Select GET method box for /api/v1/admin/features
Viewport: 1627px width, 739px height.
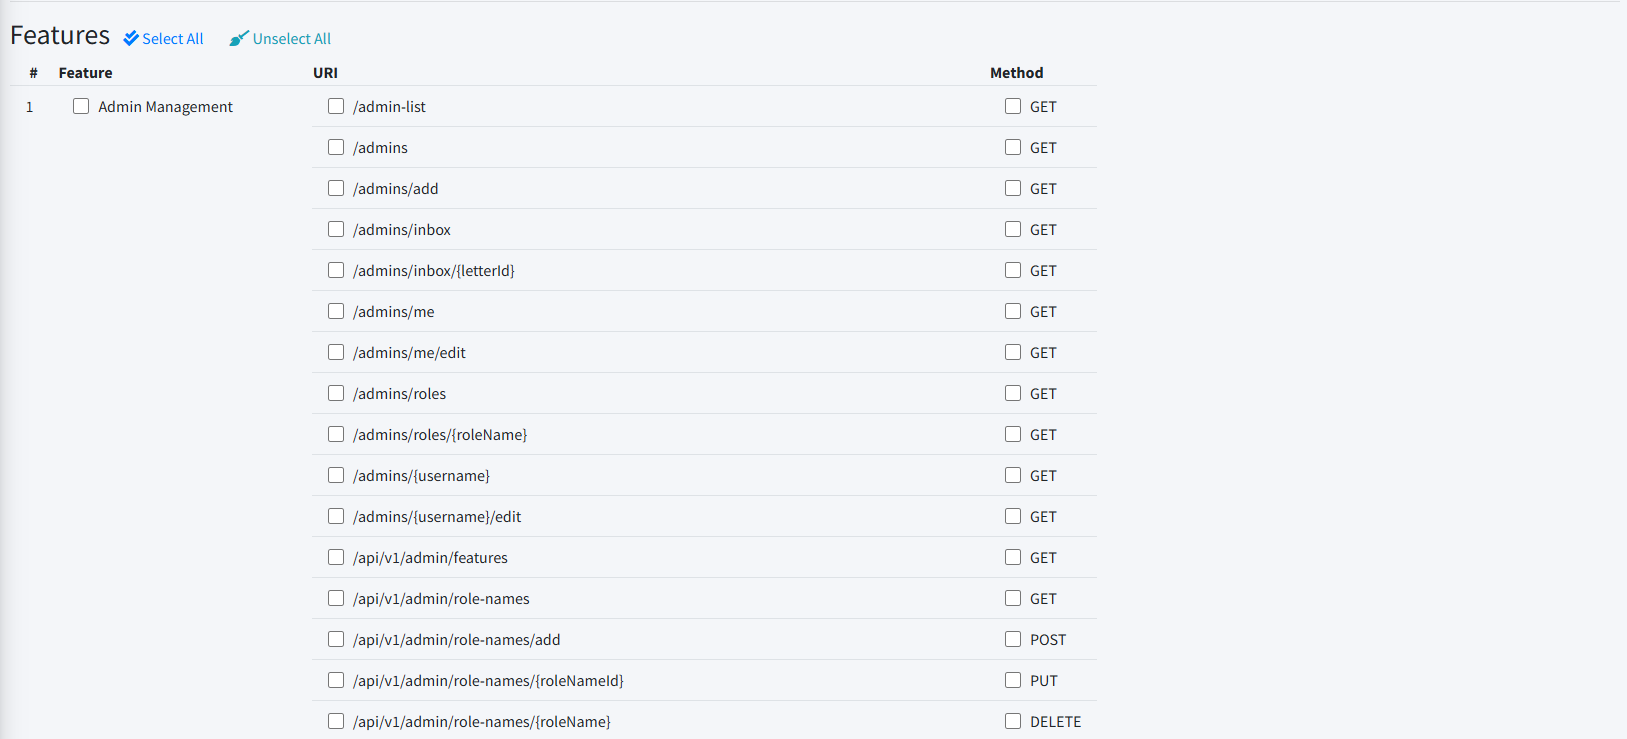point(1013,557)
